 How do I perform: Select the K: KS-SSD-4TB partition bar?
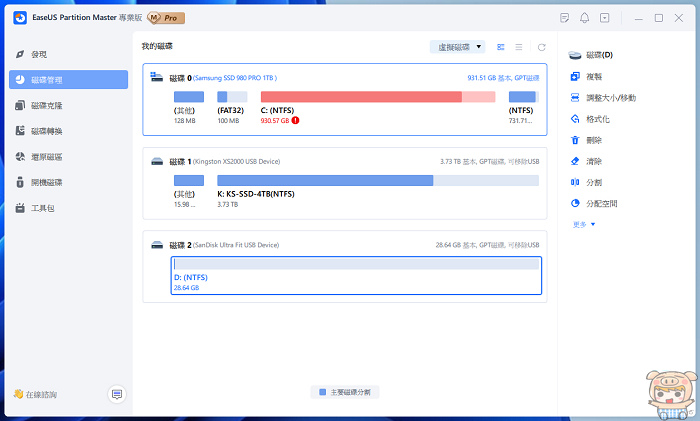pos(378,180)
